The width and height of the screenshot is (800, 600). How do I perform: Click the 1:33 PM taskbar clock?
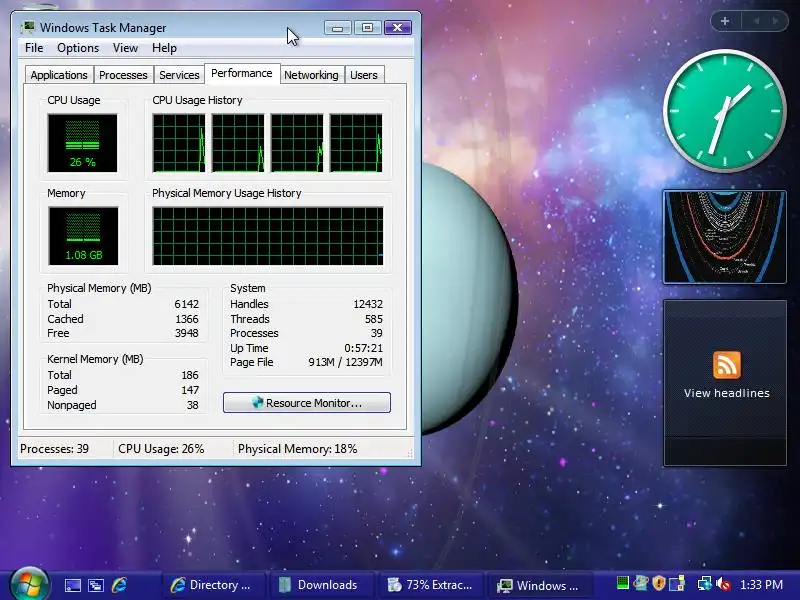761,585
